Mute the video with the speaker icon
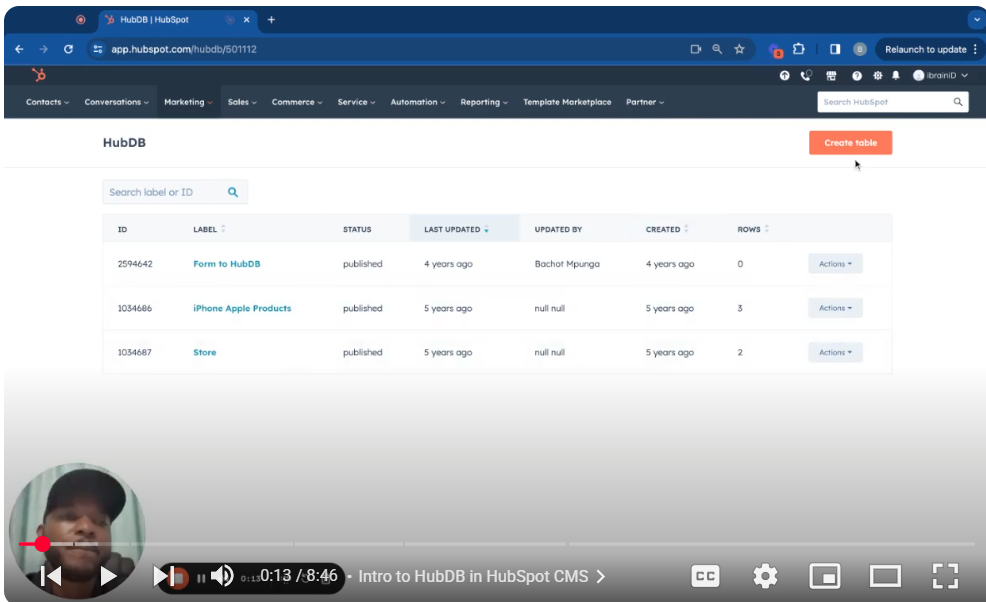The image size is (986, 602). tap(222, 576)
